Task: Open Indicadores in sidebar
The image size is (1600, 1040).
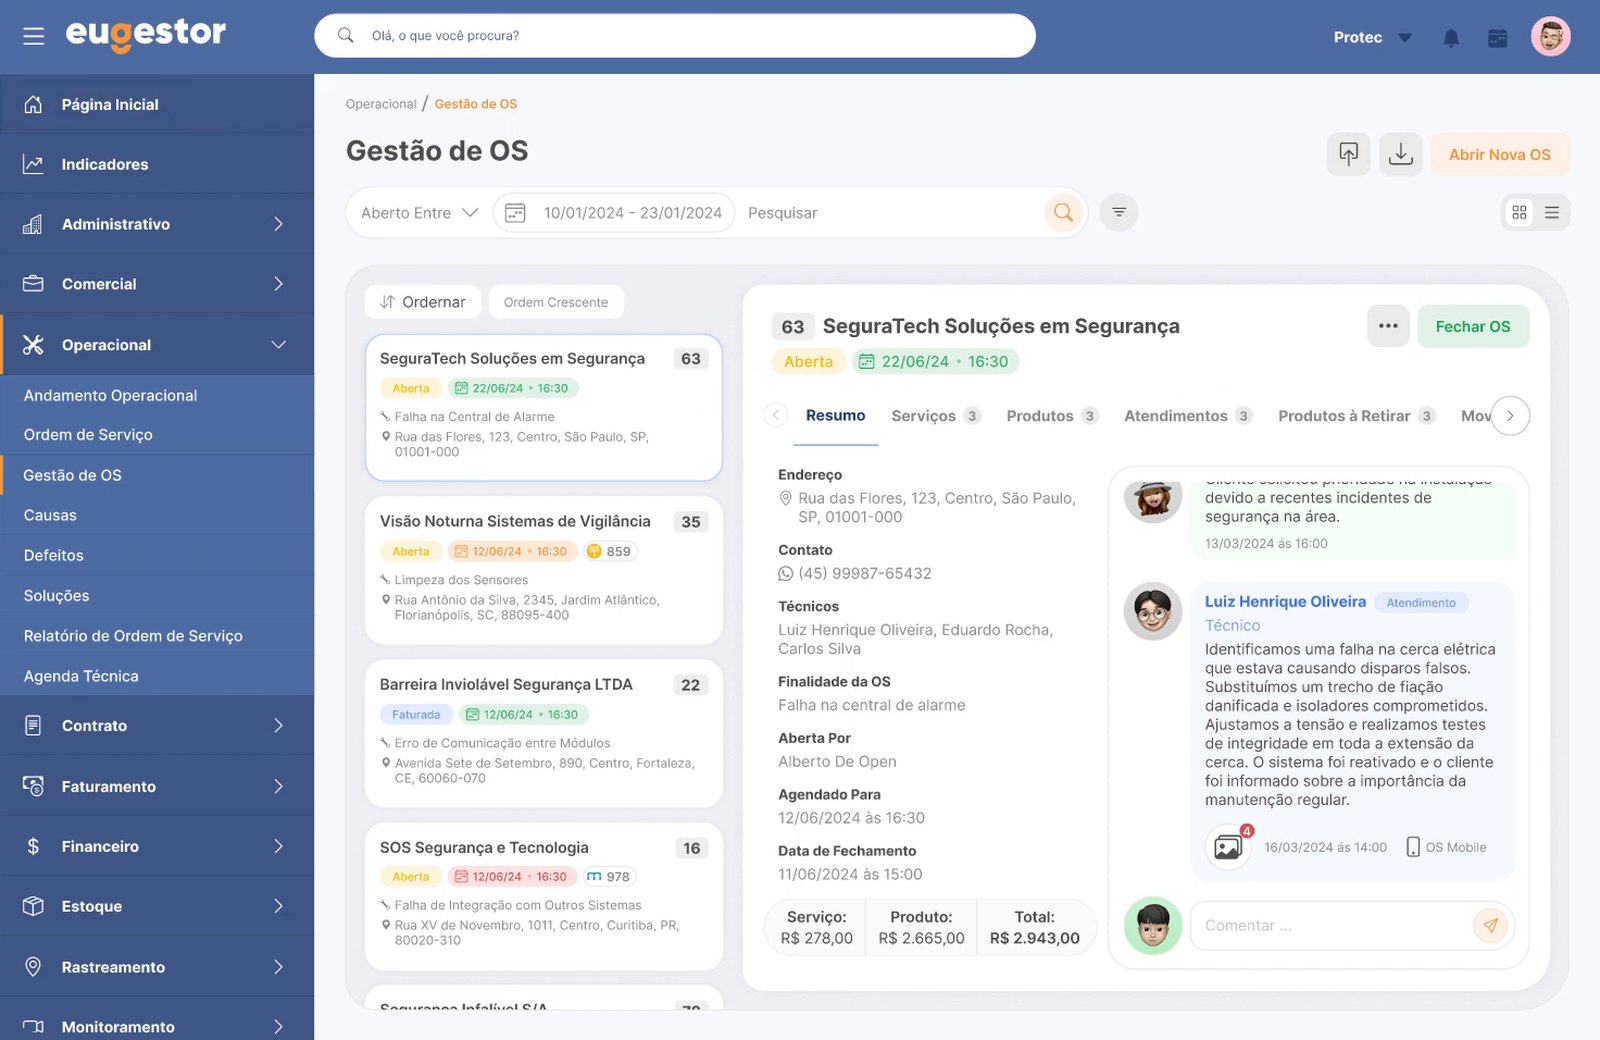Action: [157, 164]
